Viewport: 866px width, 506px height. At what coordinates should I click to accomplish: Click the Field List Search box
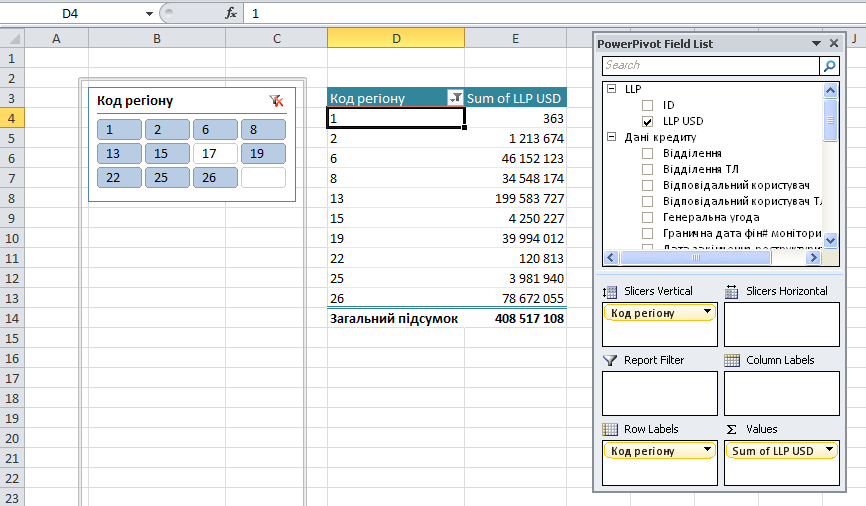click(710, 66)
